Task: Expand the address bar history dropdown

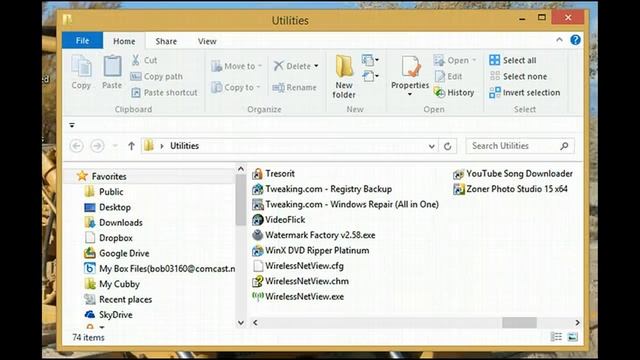Action: 431,146
